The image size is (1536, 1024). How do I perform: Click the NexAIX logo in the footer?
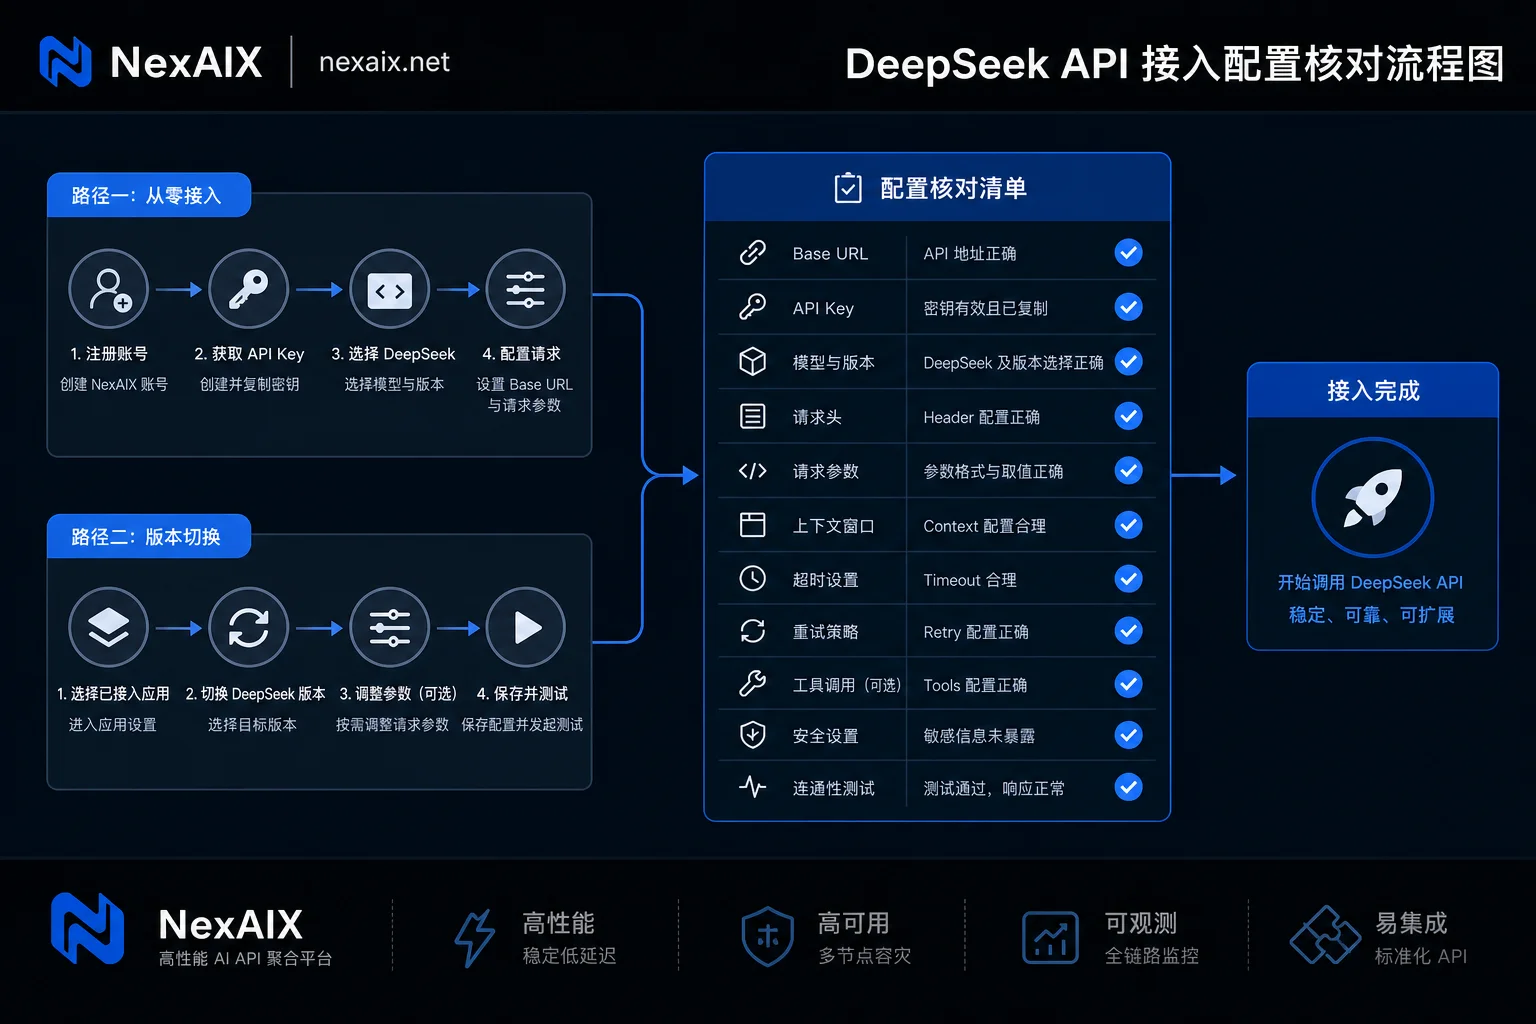click(x=88, y=929)
